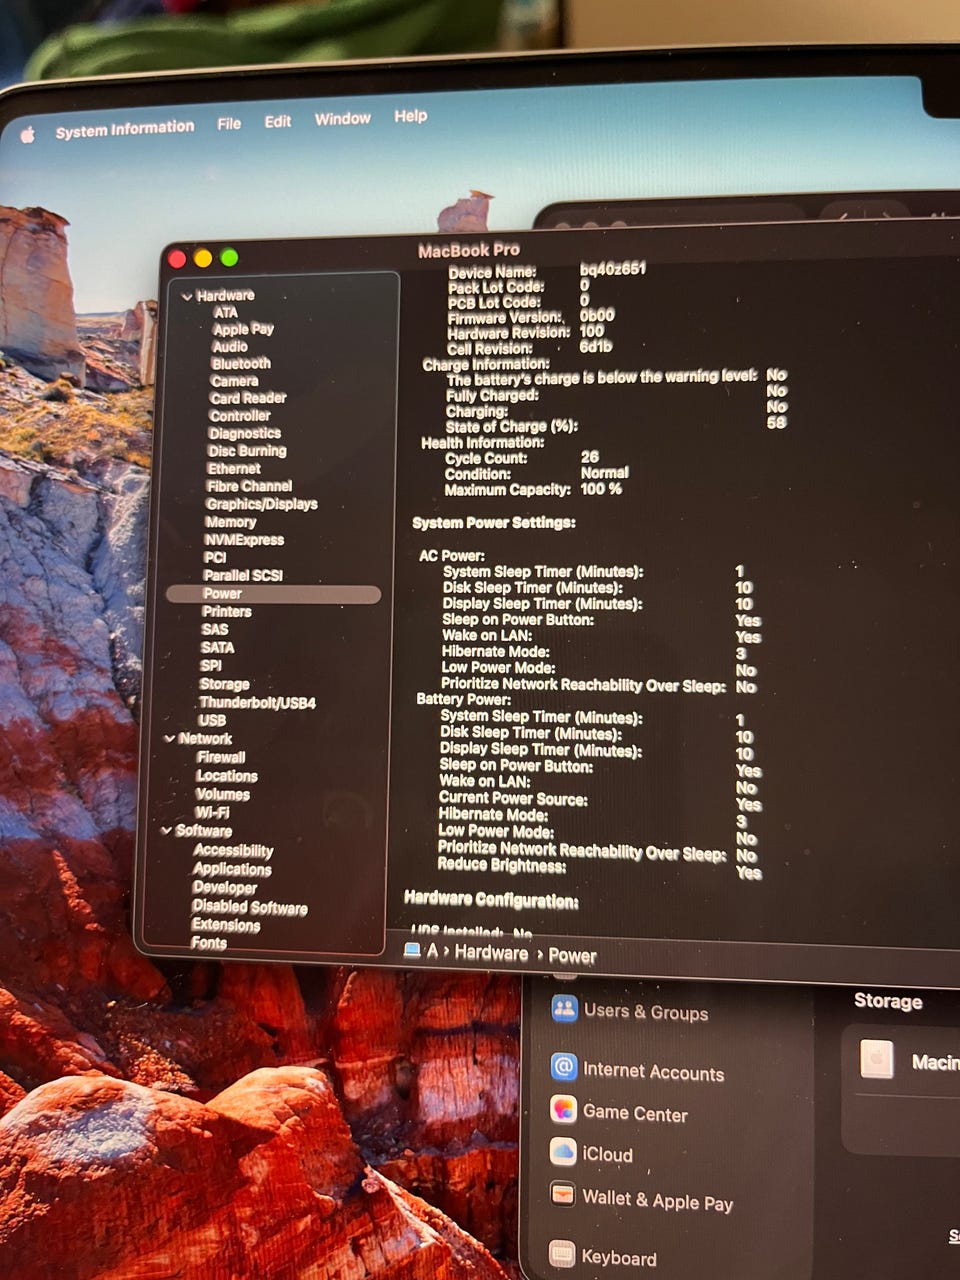Select PCI in the sidebar
The height and width of the screenshot is (1280, 960).
(x=215, y=558)
